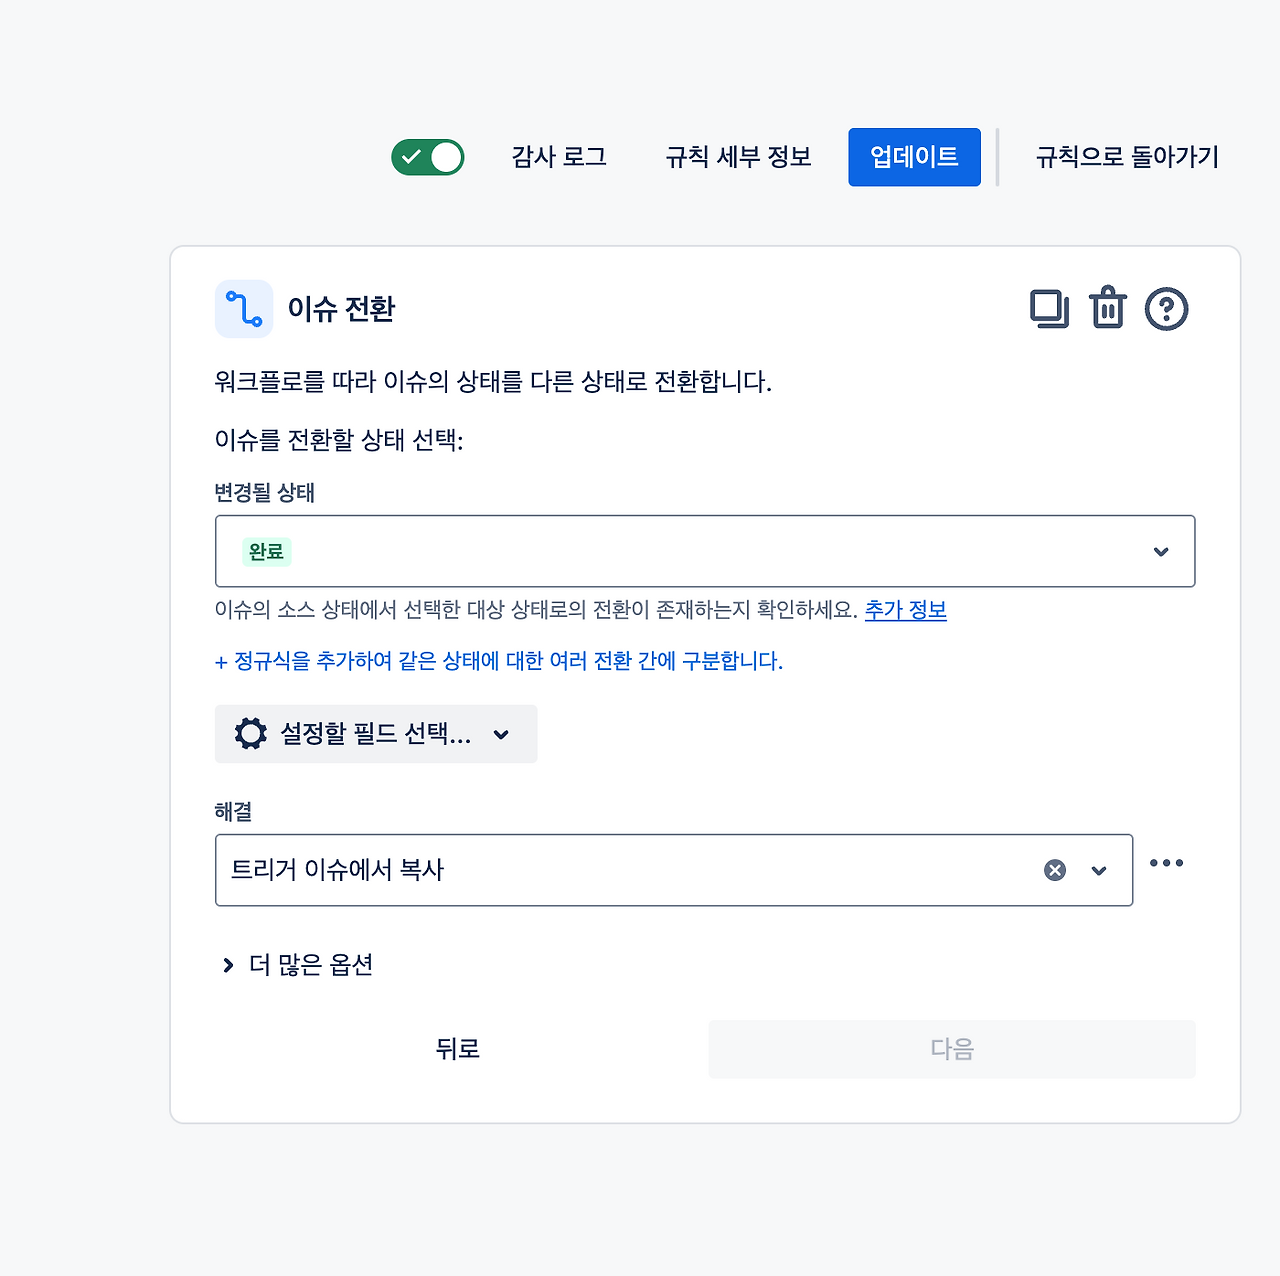Open the 감사 로그 tab
This screenshot has width=1280, height=1276.
(558, 156)
